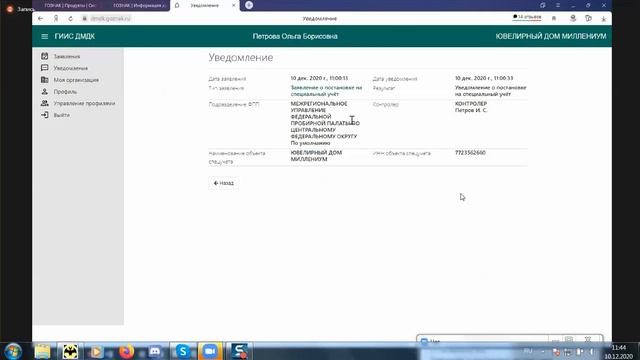Image resolution: width=640 pixels, height=360 pixels.
Task: Click ЮВЕЛИРНЫЙ ДОМ МИЛЛЕНИУМ in the header
Action: pyautogui.click(x=551, y=36)
